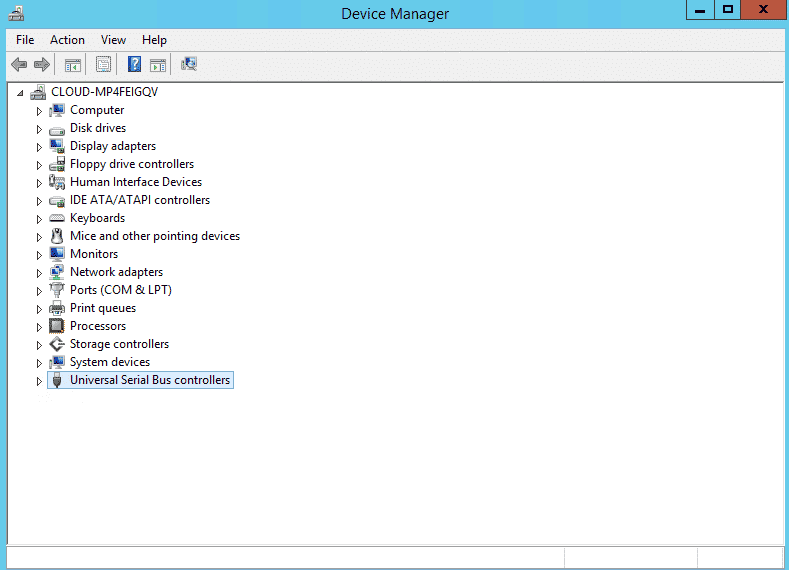Click the Computer category icon
Screen dimensions: 789x570
pyautogui.click(x=57, y=110)
